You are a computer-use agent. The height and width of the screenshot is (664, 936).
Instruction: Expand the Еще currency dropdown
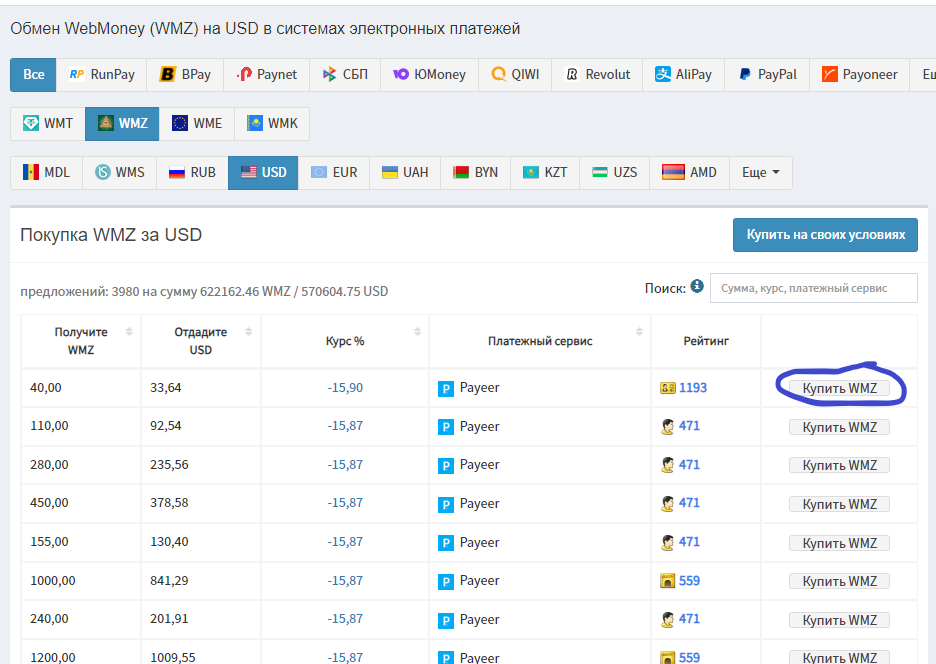pos(760,173)
